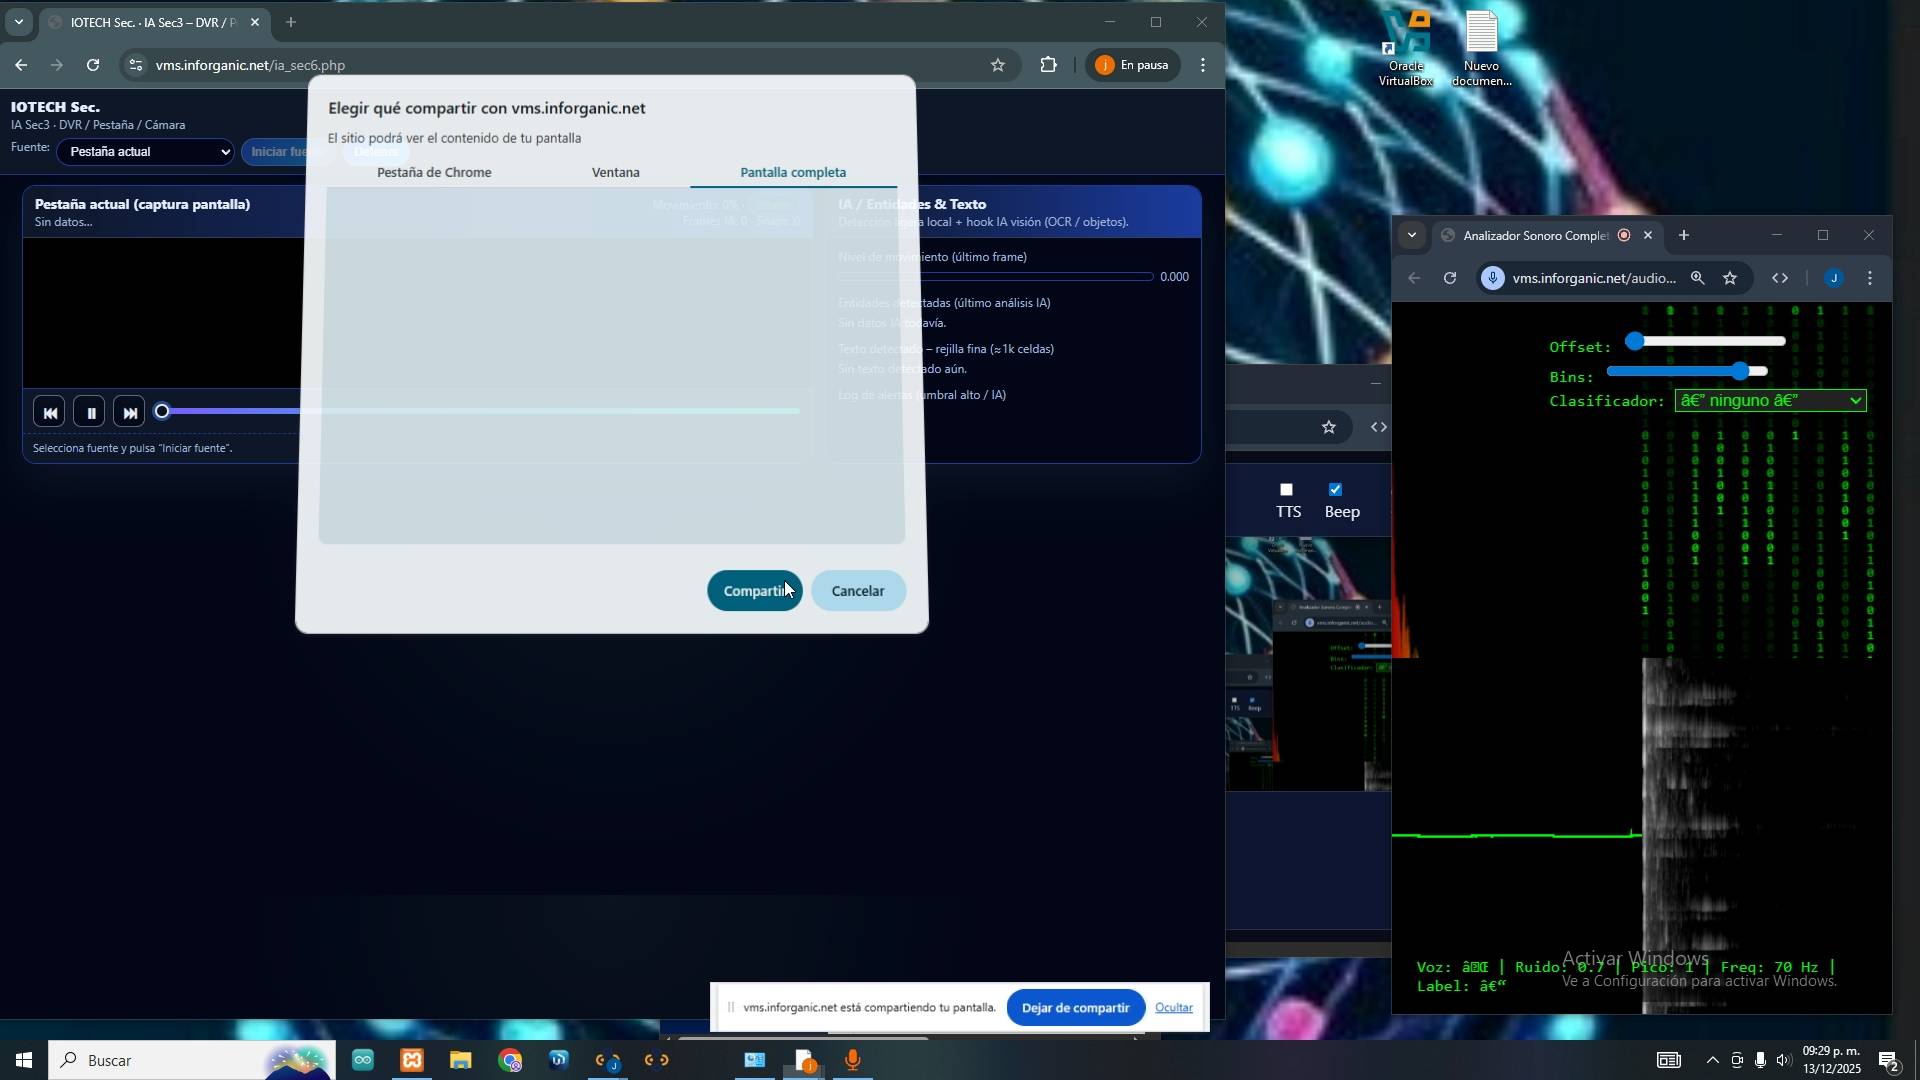Open the zoom magnifier icon in analyzer window
Screen dimensions: 1920x1080
pyautogui.click(x=1697, y=279)
